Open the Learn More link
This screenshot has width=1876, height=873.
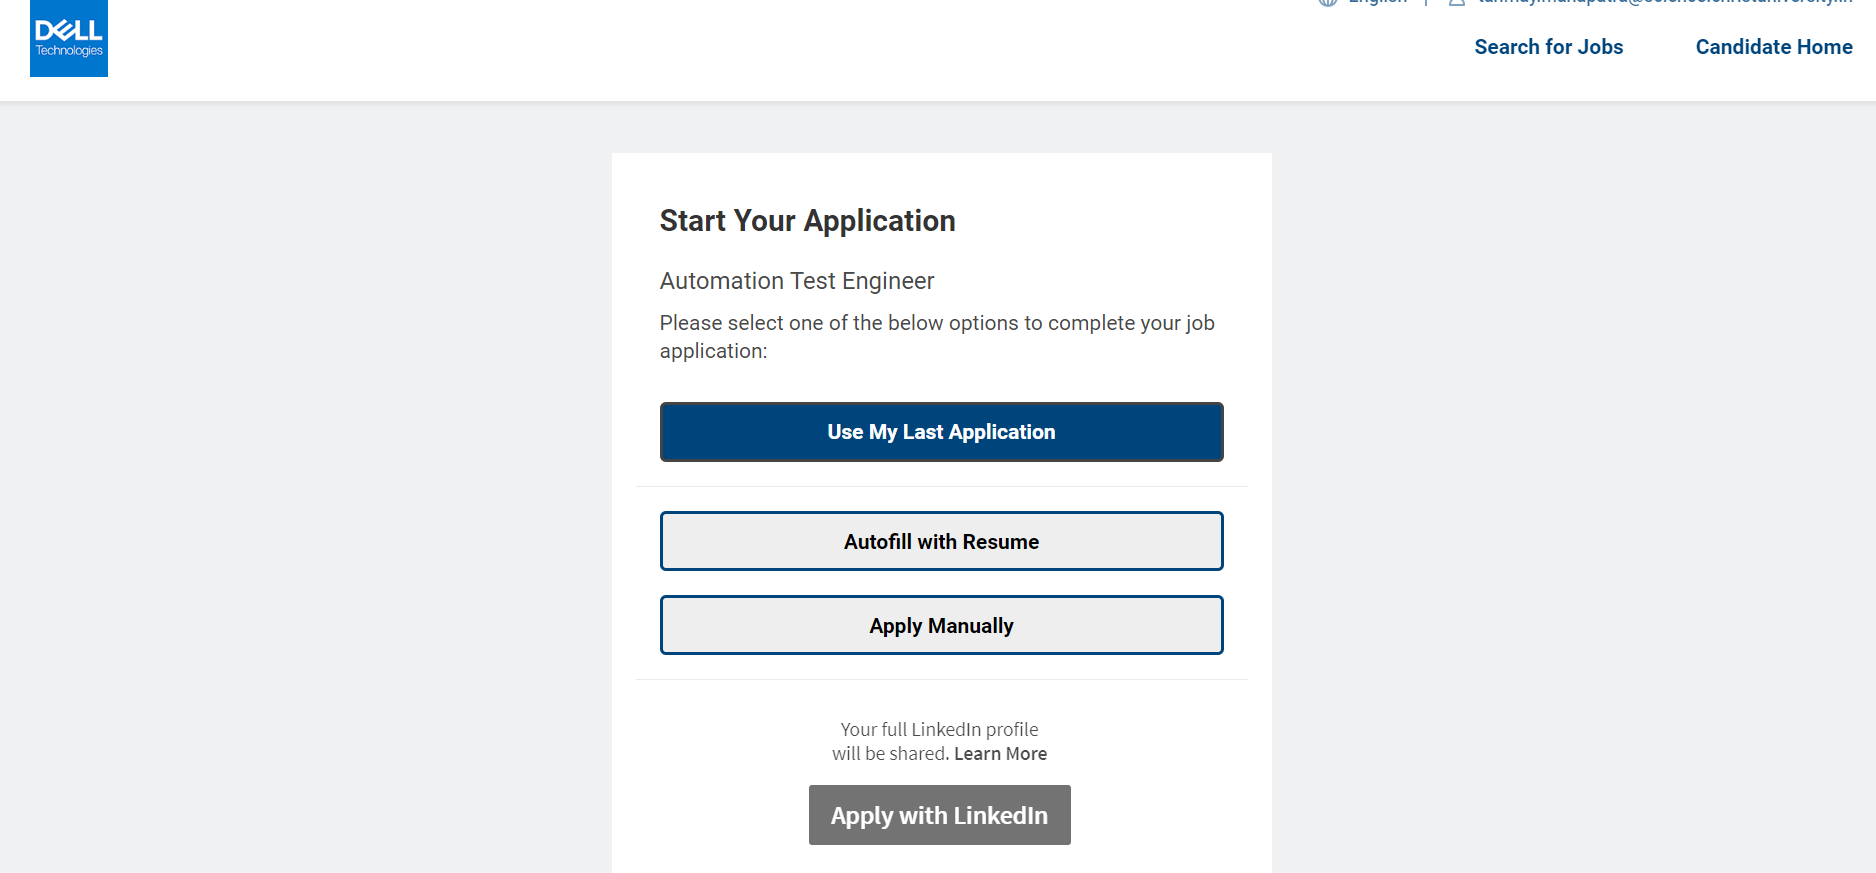tap(1000, 754)
